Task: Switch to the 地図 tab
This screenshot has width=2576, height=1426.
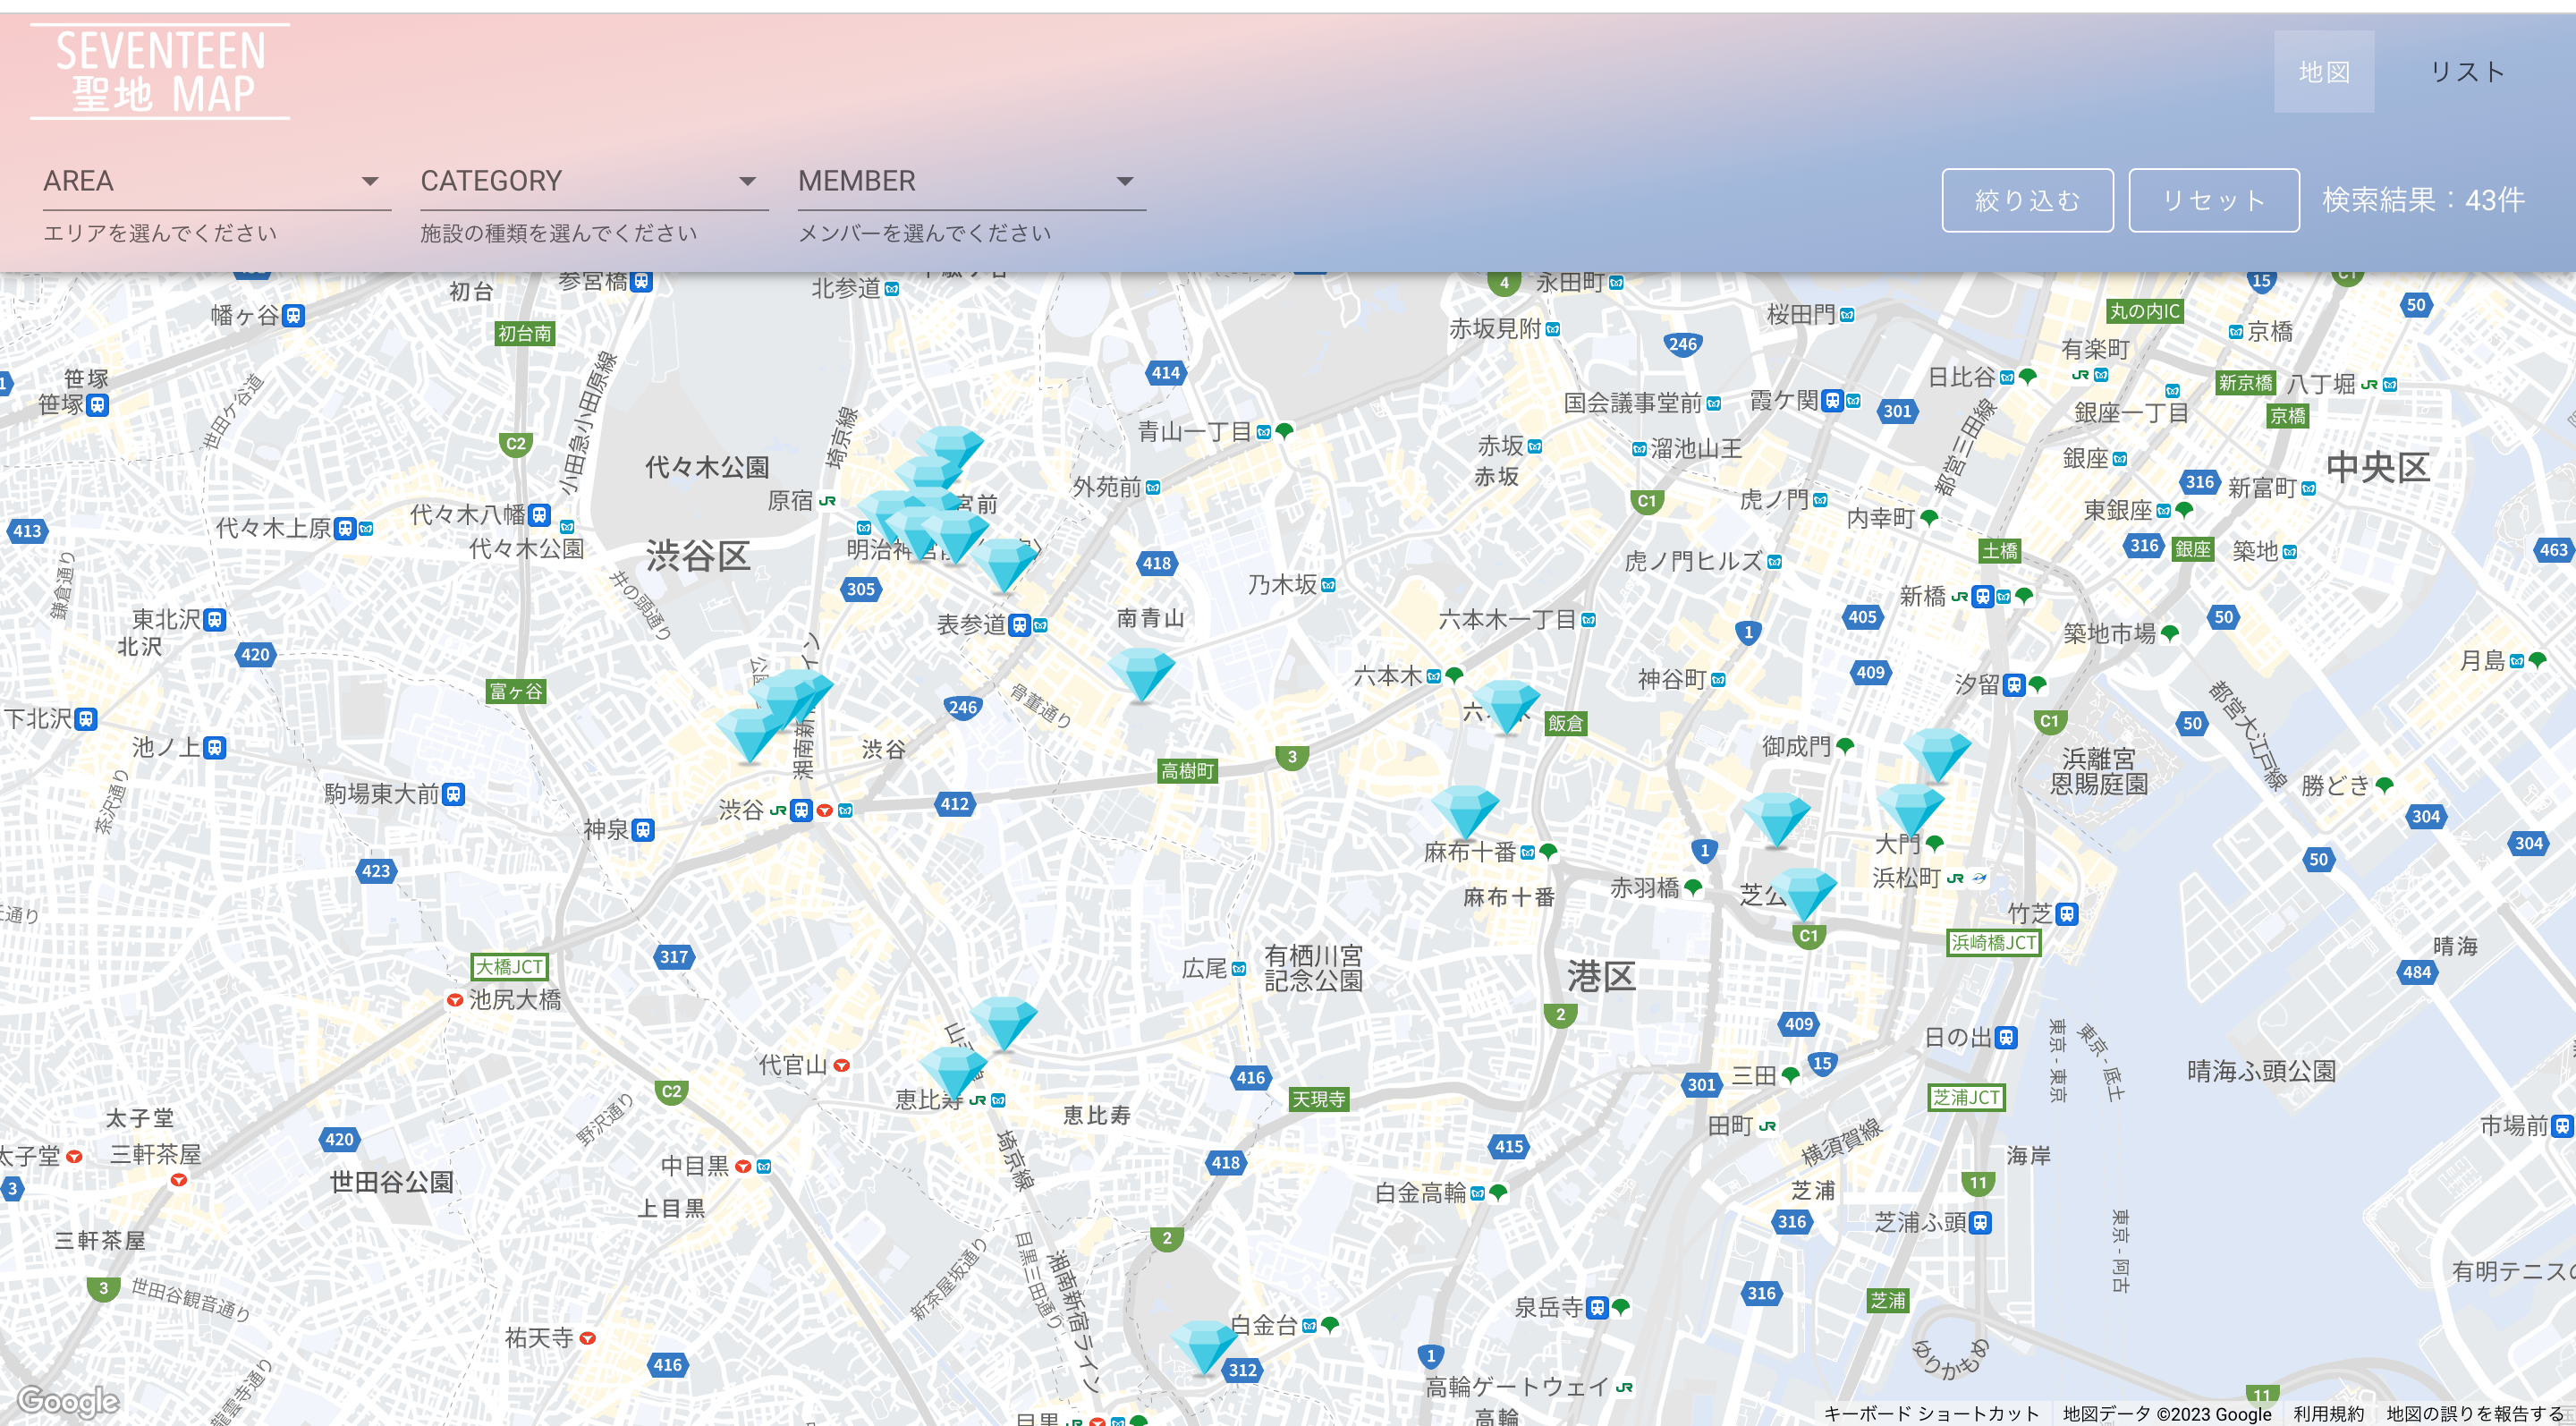Action: 2323,72
